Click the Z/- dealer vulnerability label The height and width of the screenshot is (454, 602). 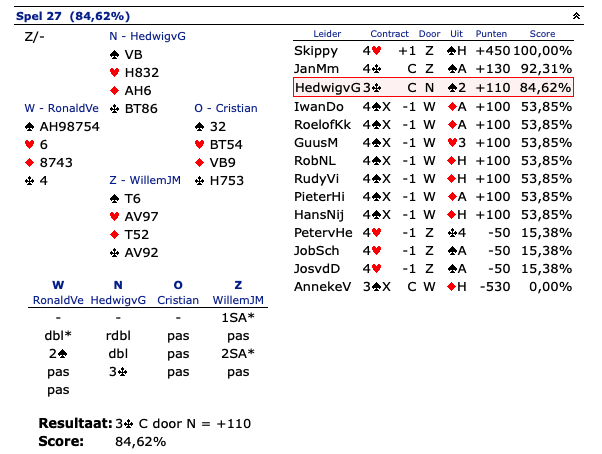(x=35, y=37)
